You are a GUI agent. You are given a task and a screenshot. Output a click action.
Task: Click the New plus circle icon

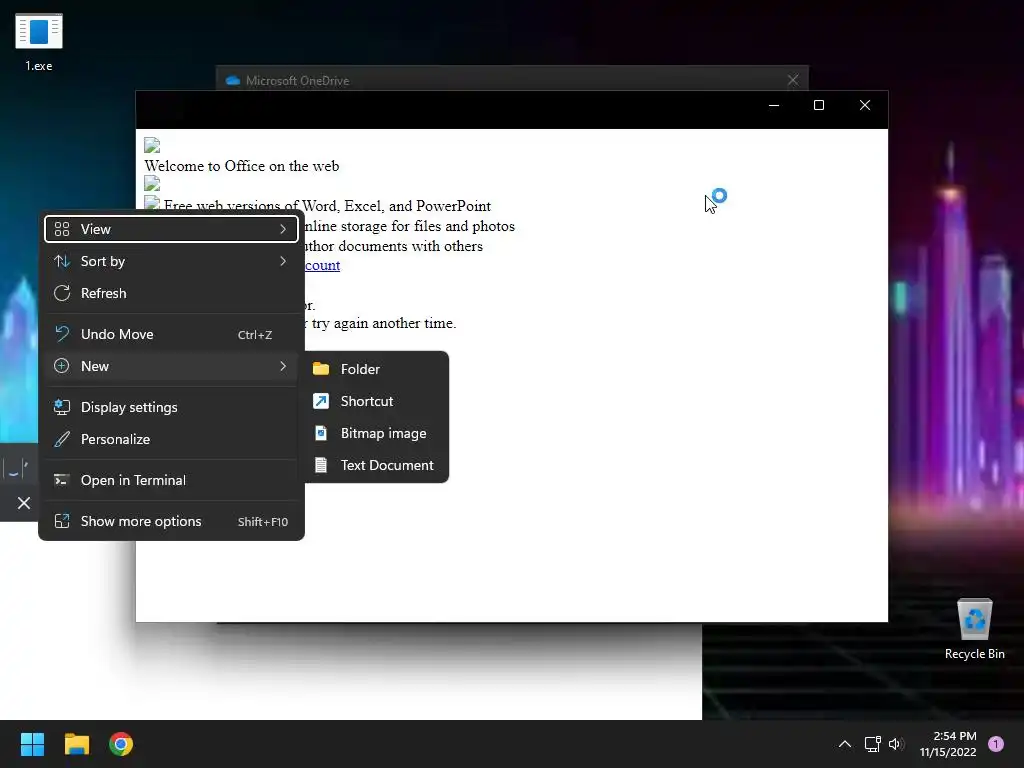pyautogui.click(x=61, y=366)
